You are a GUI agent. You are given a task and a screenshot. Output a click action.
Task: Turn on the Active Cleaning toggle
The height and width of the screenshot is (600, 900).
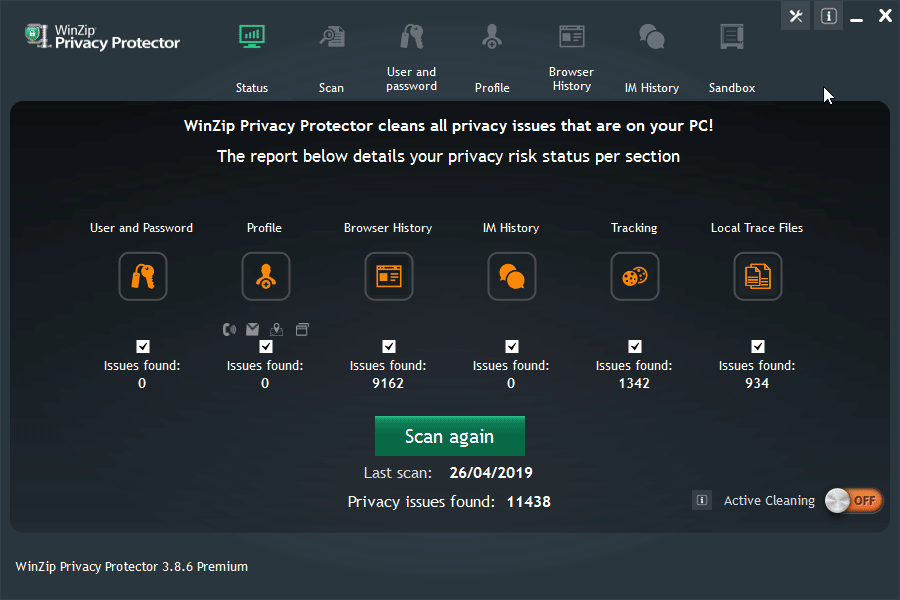coord(854,500)
